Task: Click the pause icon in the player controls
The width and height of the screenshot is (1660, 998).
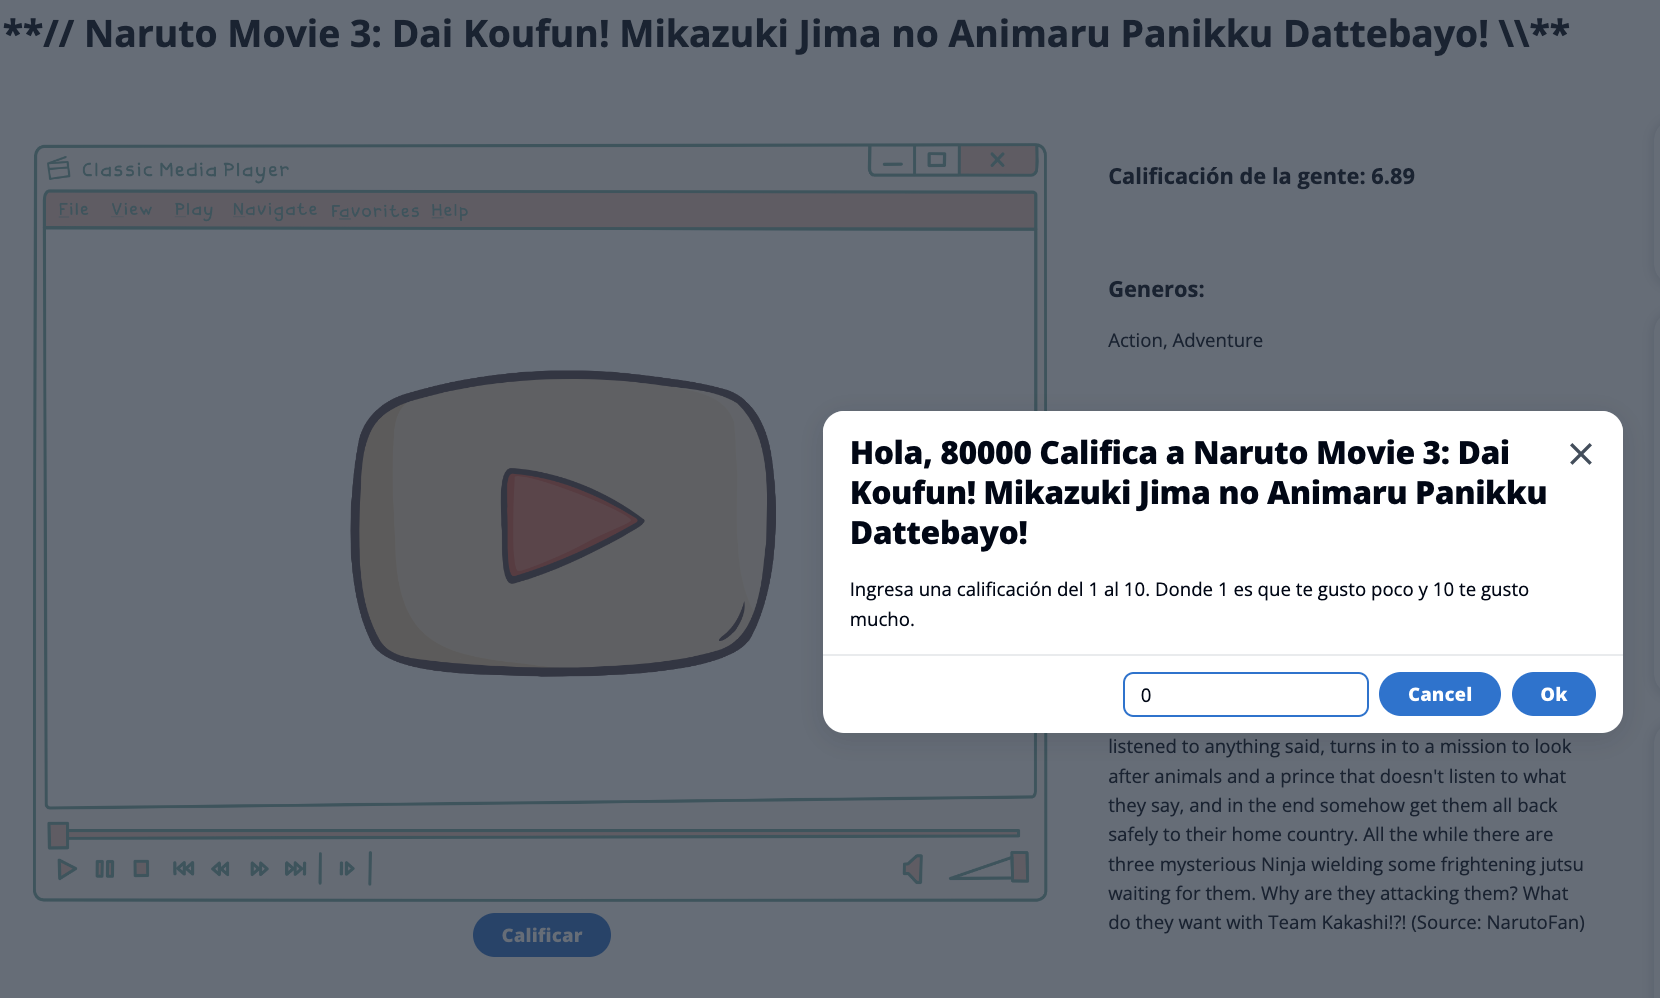Action: coord(105,869)
